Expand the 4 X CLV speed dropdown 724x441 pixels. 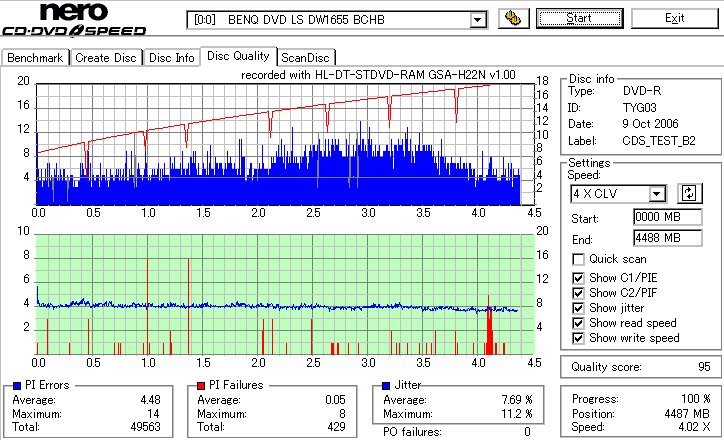(x=656, y=193)
